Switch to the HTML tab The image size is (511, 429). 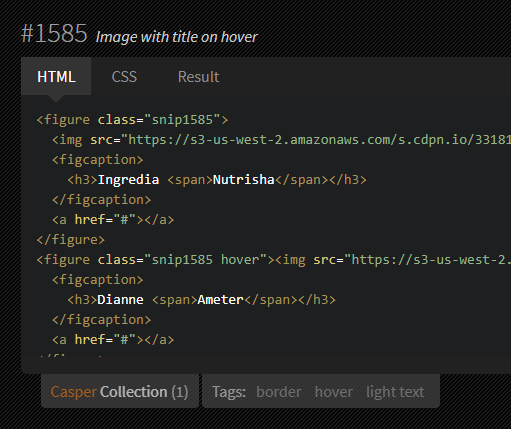click(56, 77)
